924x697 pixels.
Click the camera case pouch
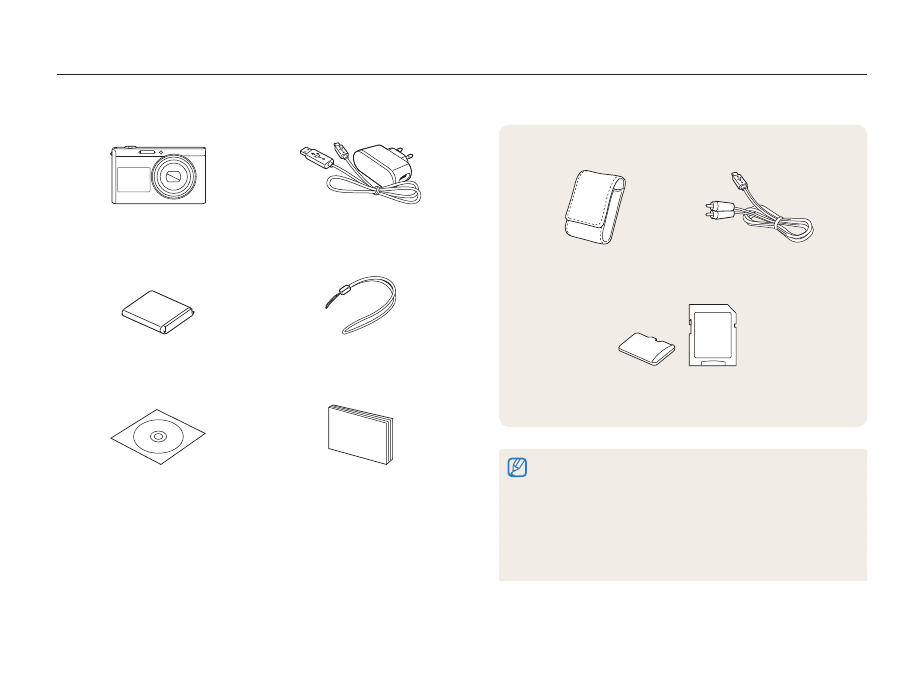[595, 207]
